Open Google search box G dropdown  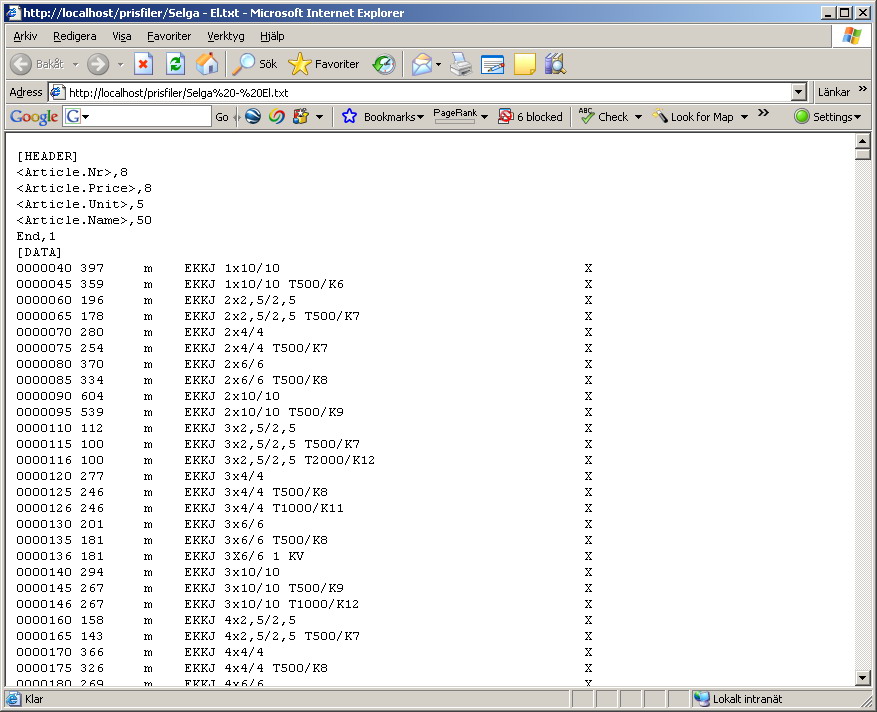(86, 116)
